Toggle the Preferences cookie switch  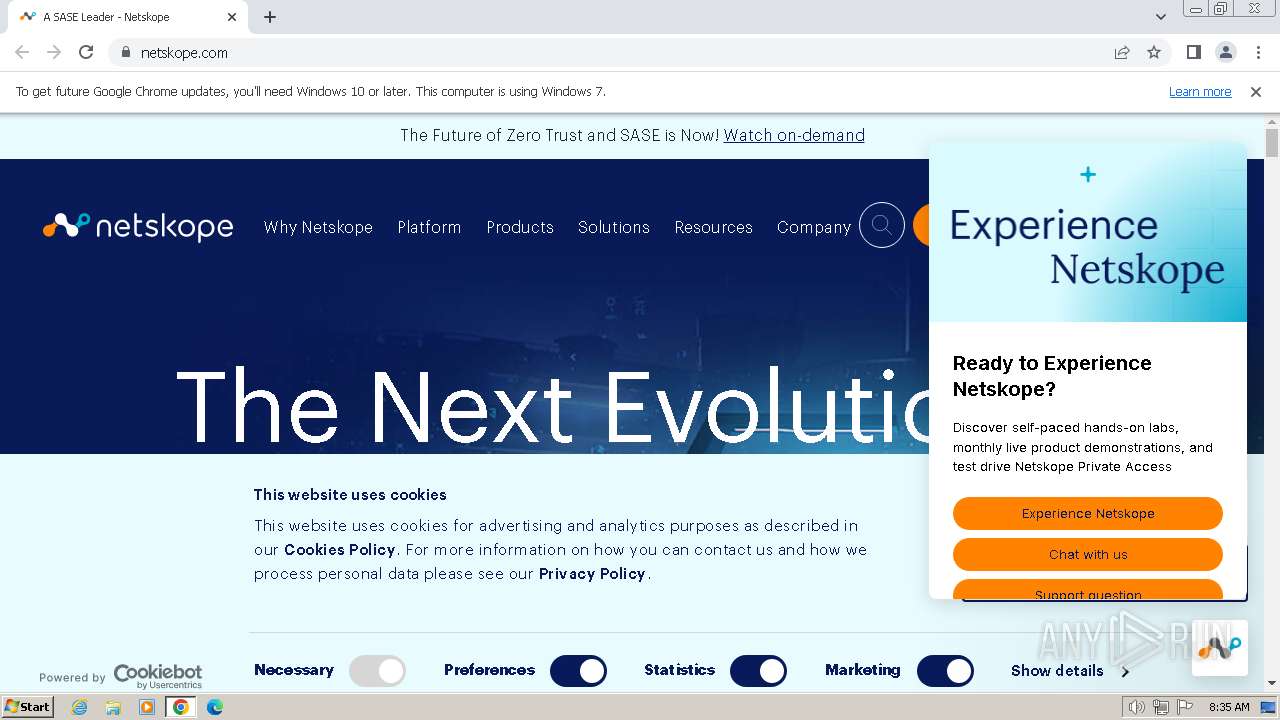578,671
